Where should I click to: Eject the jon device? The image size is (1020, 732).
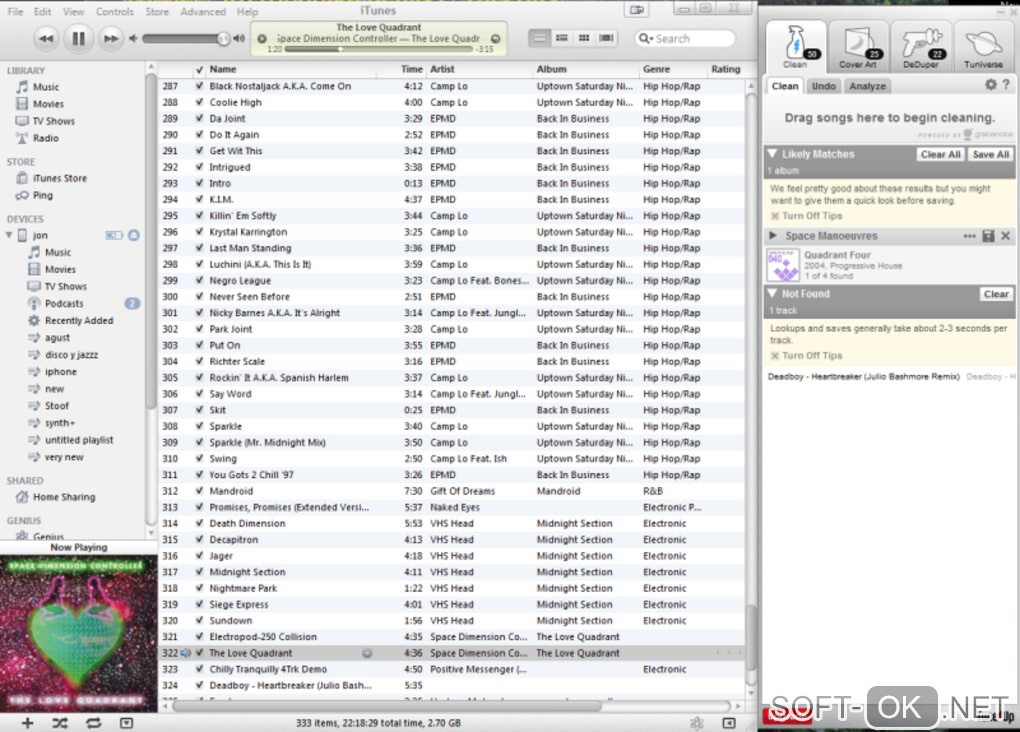click(x=133, y=235)
